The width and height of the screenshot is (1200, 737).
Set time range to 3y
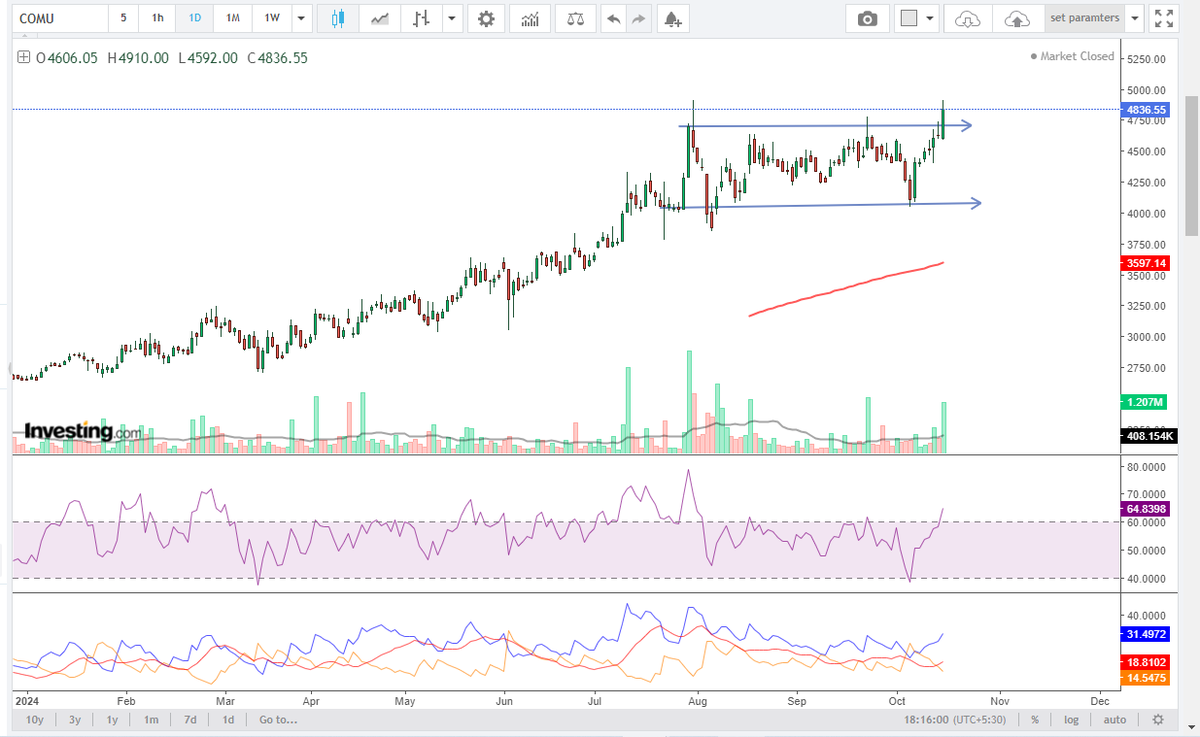tap(75, 720)
